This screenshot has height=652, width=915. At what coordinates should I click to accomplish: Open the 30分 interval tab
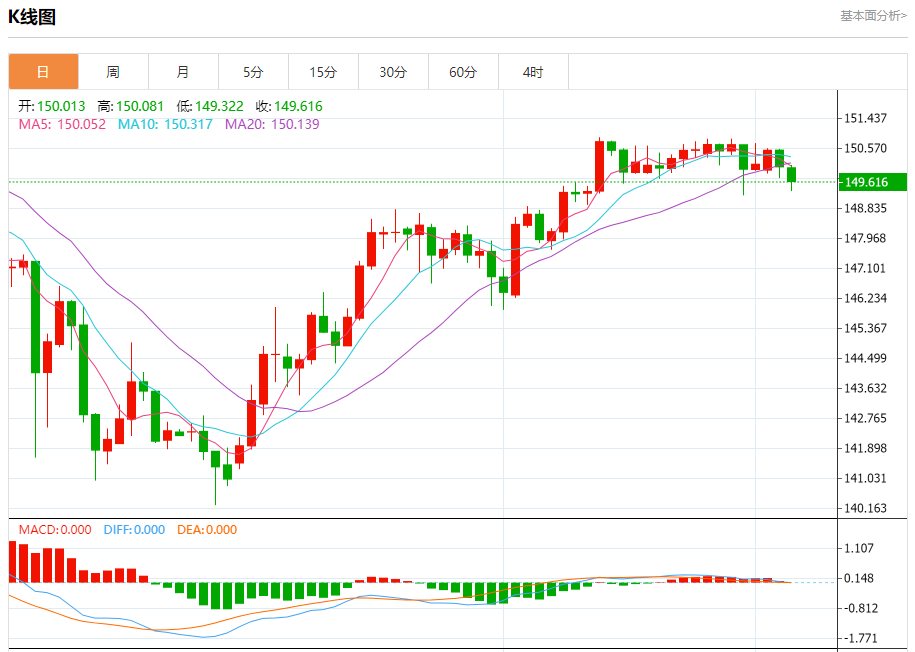393,72
